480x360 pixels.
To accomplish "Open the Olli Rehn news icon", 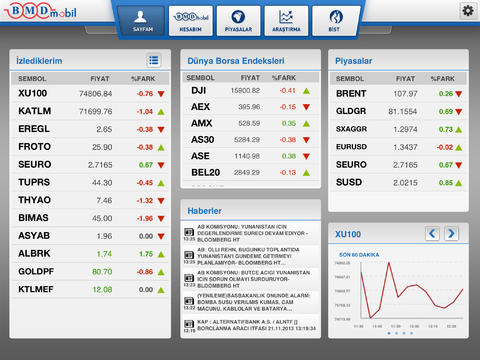I will (189, 255).
